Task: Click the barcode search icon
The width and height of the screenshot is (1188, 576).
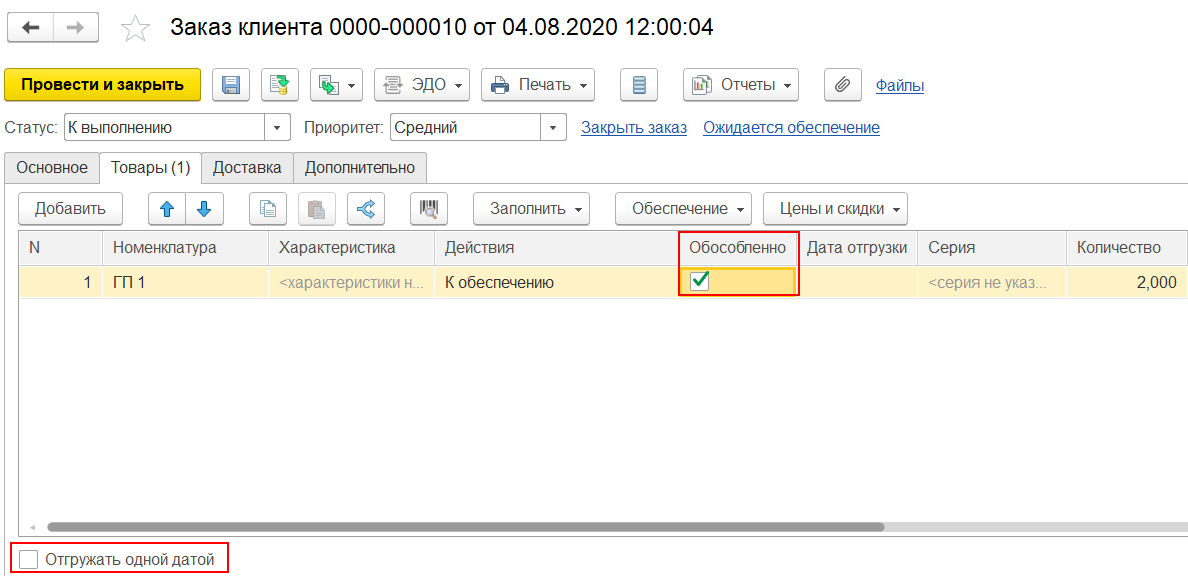Action: pyautogui.click(x=429, y=209)
